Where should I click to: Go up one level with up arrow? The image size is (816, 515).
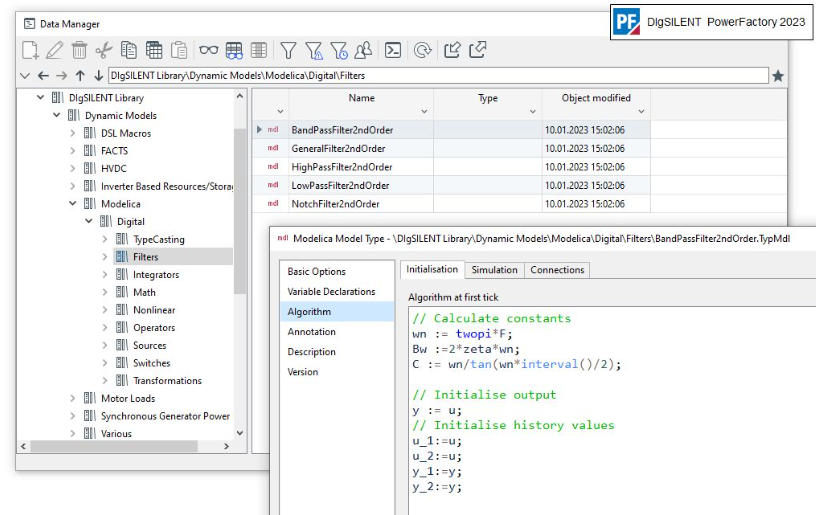[x=80, y=76]
